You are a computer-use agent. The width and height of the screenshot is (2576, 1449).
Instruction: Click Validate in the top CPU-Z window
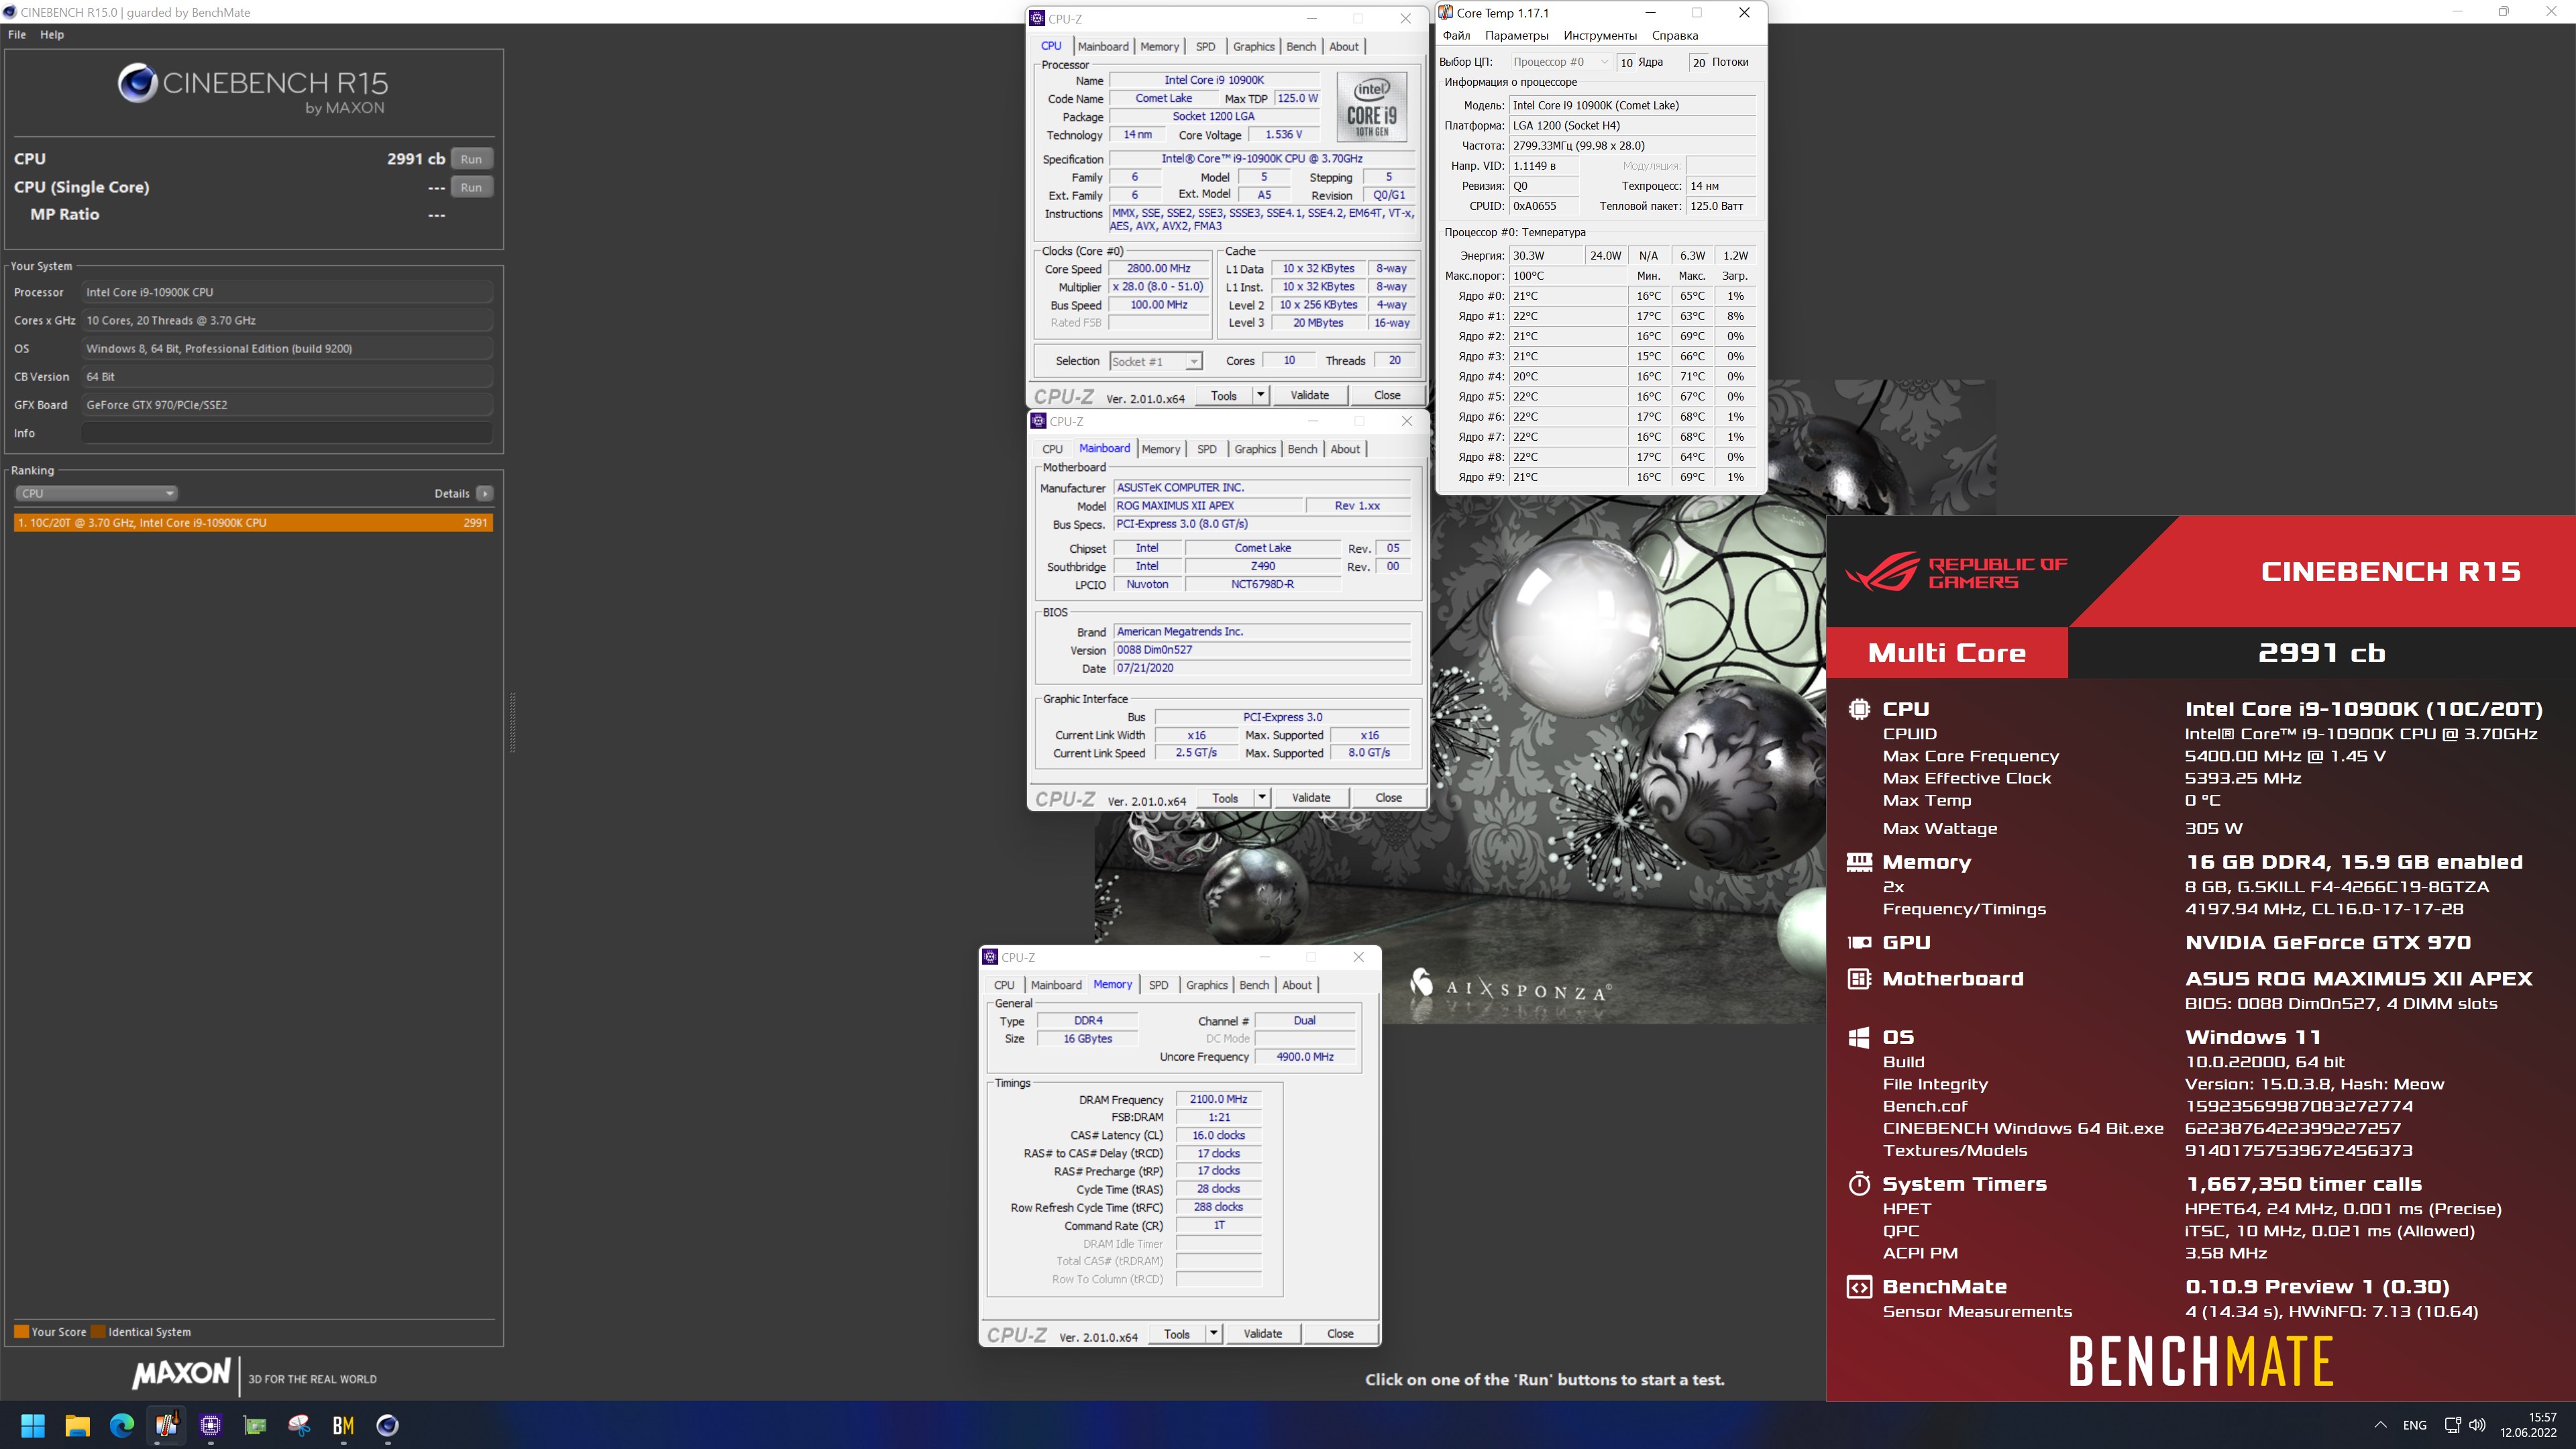[x=1309, y=395]
